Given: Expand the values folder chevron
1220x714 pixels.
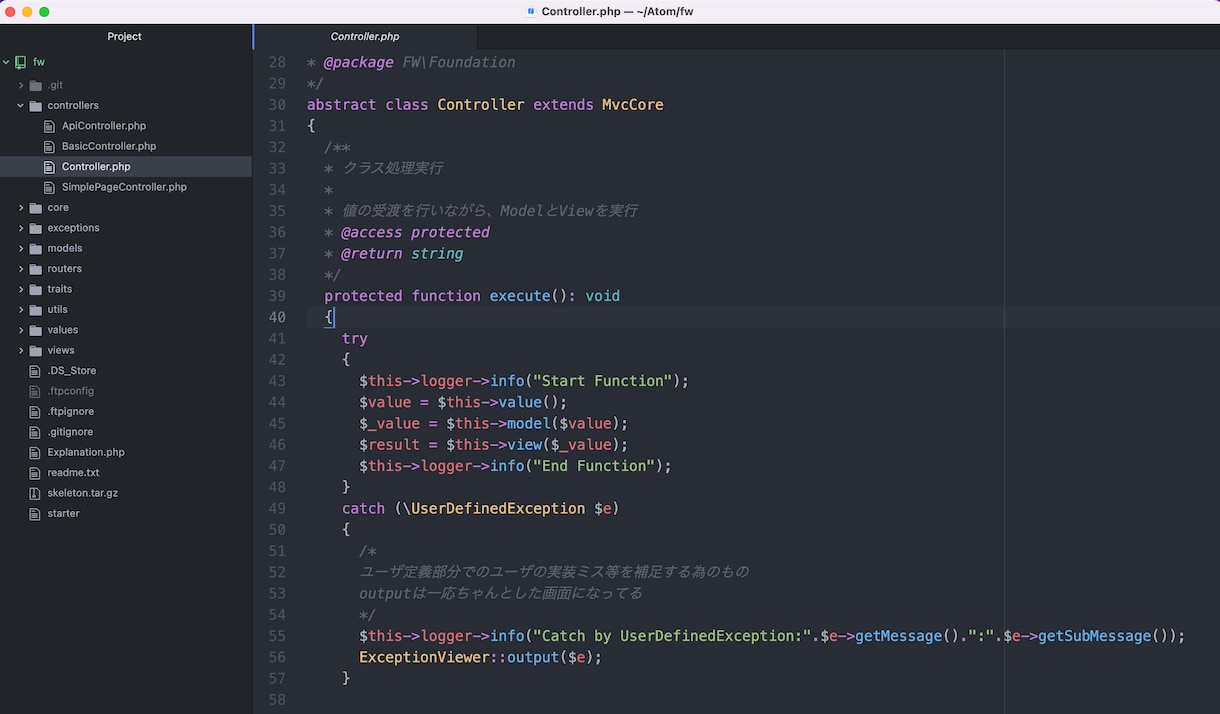Looking at the screenshot, I should click(x=21, y=330).
